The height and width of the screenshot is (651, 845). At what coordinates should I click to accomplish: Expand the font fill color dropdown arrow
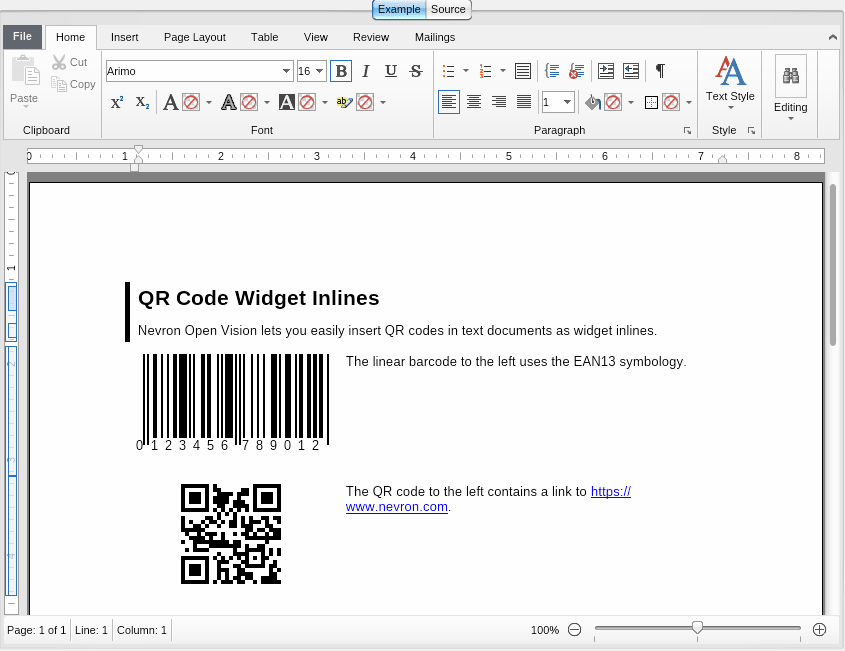209,102
